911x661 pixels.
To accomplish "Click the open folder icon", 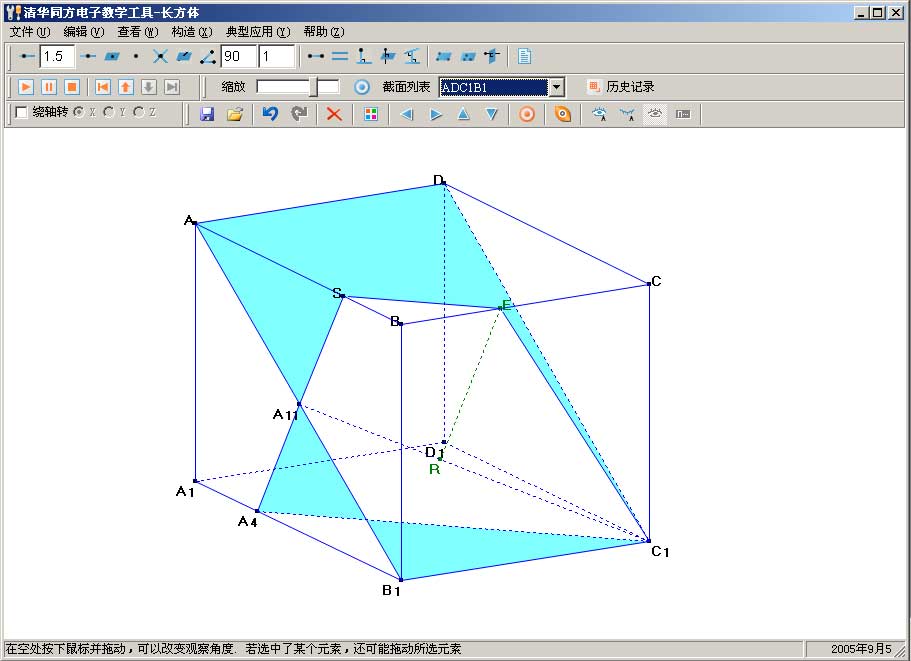I will (235, 114).
